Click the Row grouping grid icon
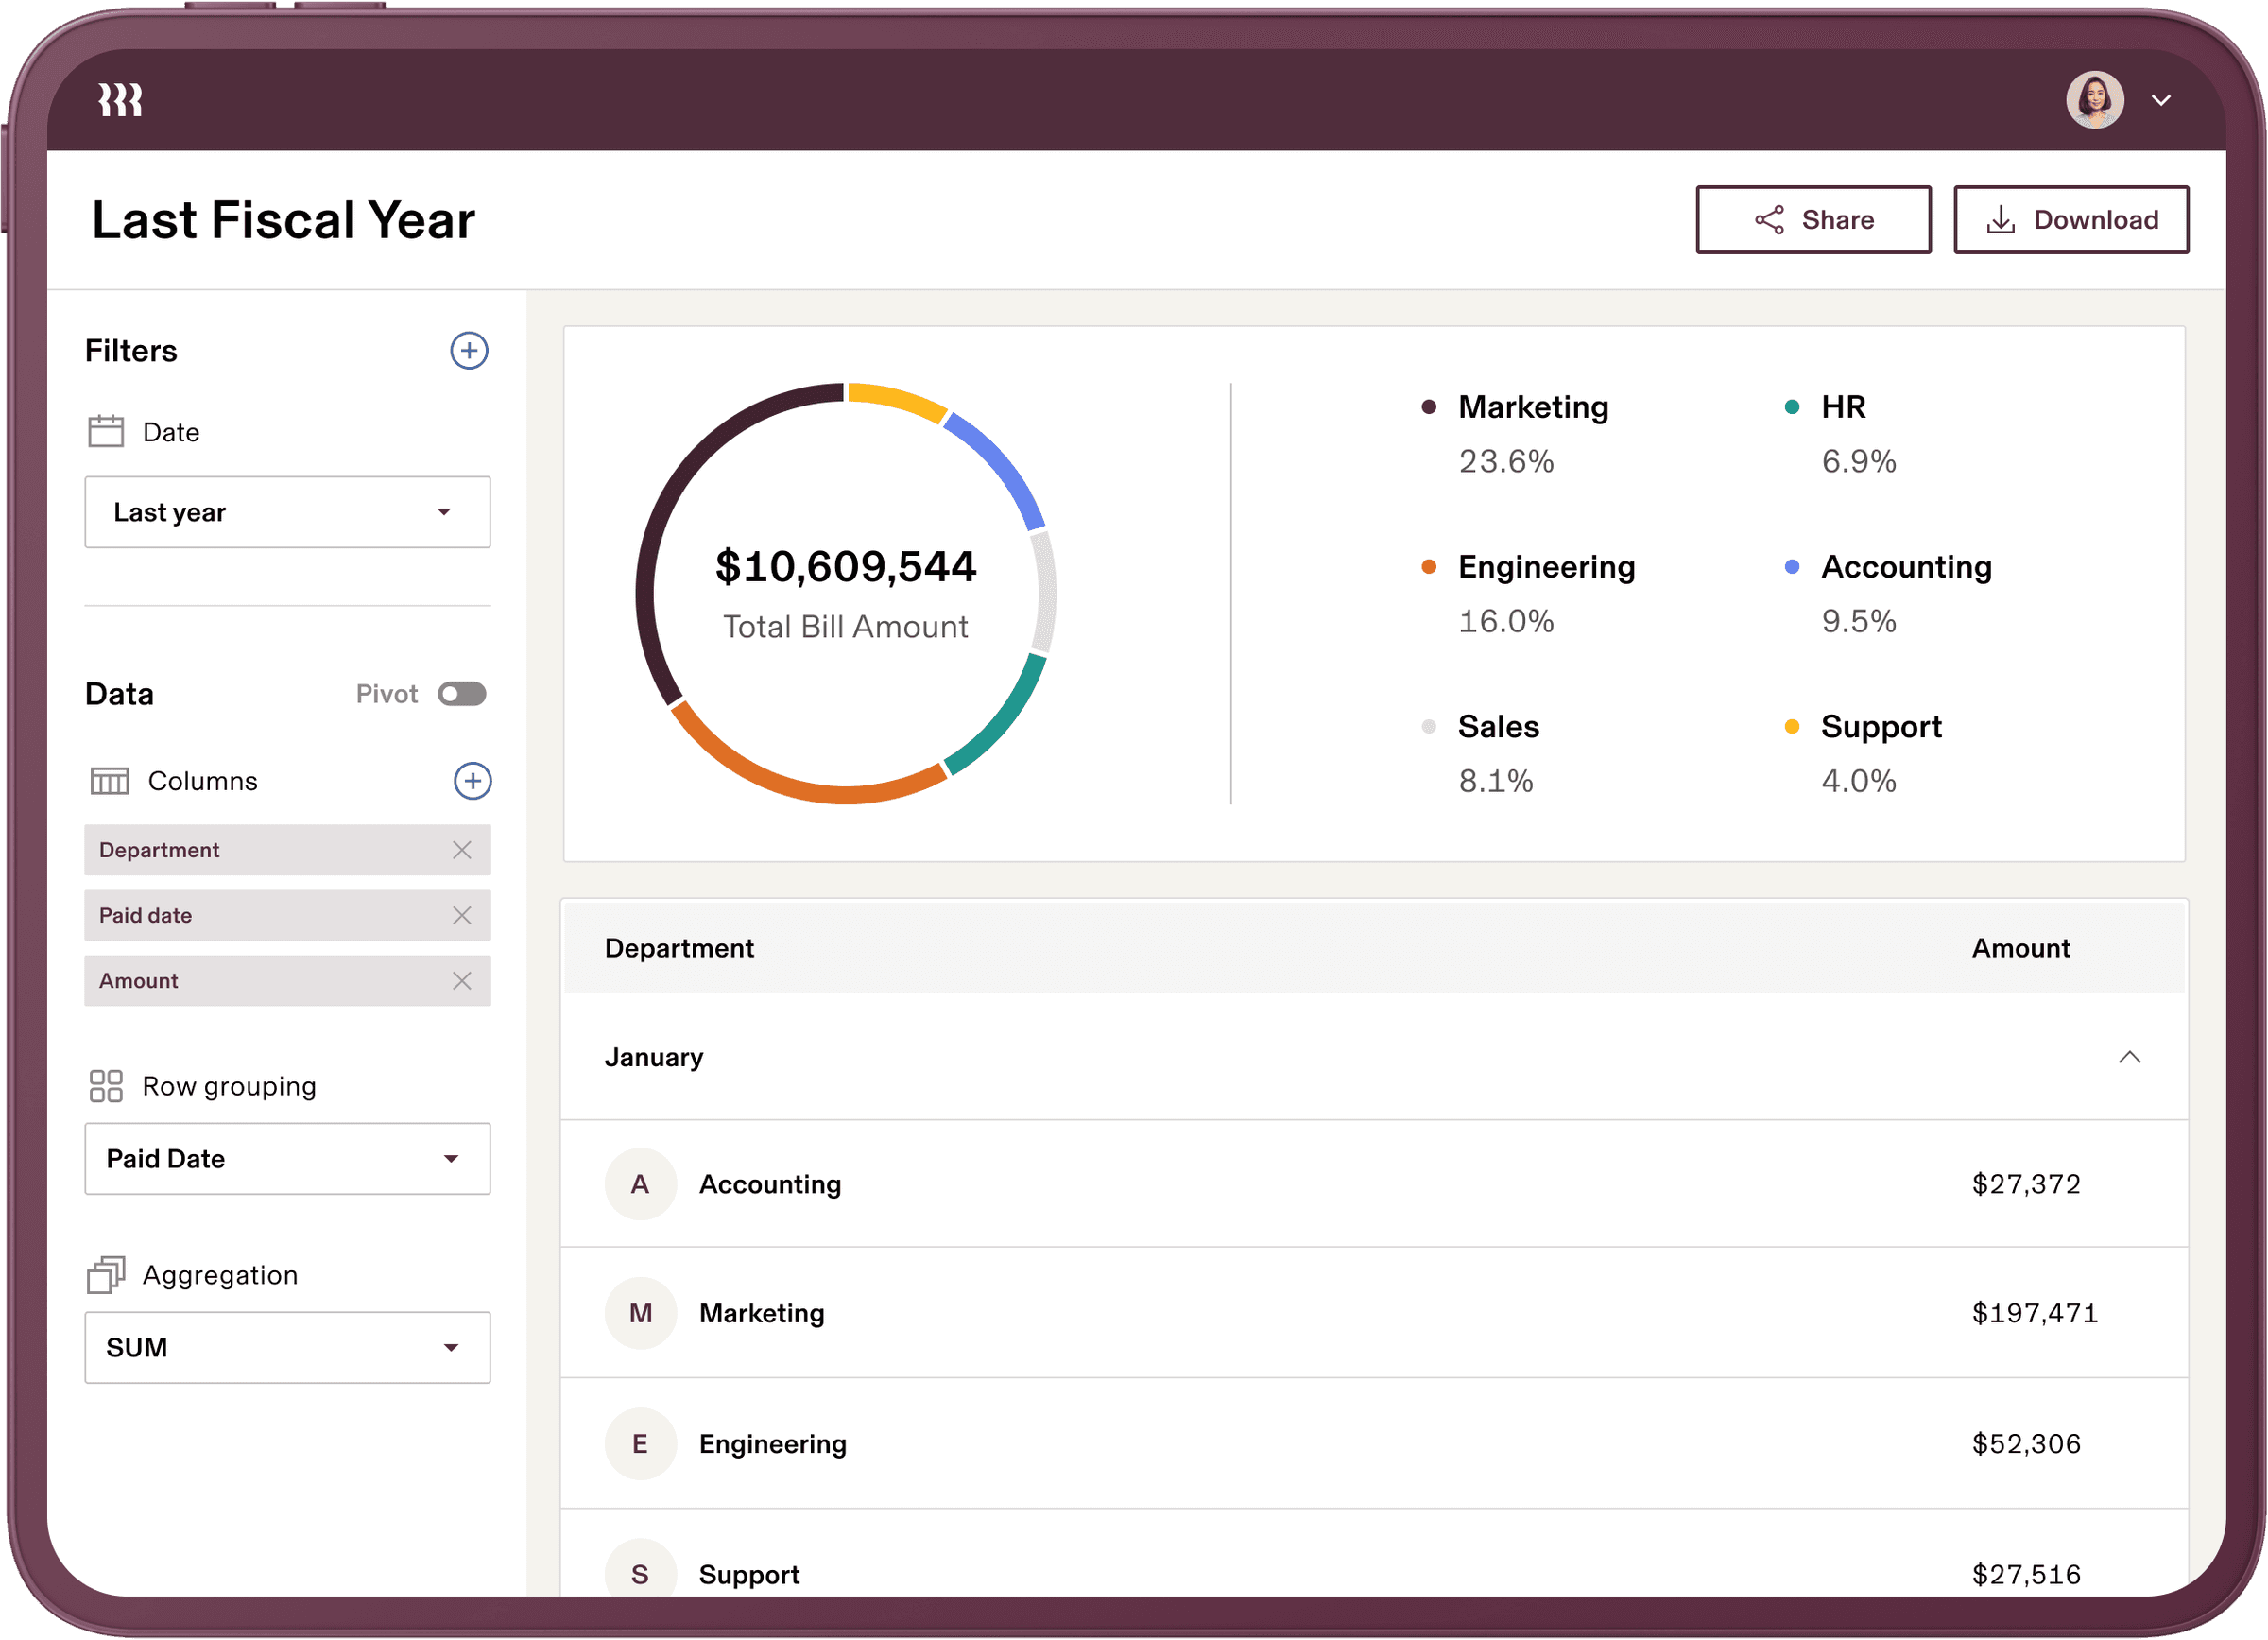 106,1086
